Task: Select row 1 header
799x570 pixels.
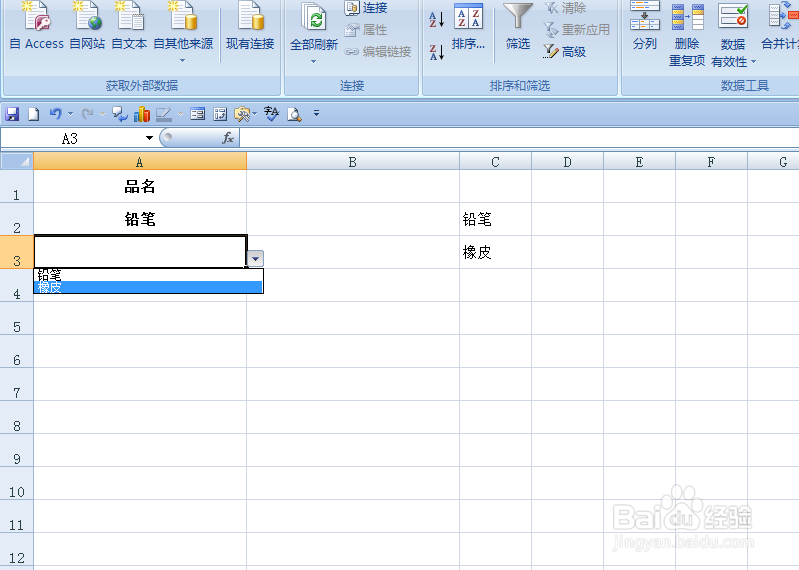Action: point(17,186)
